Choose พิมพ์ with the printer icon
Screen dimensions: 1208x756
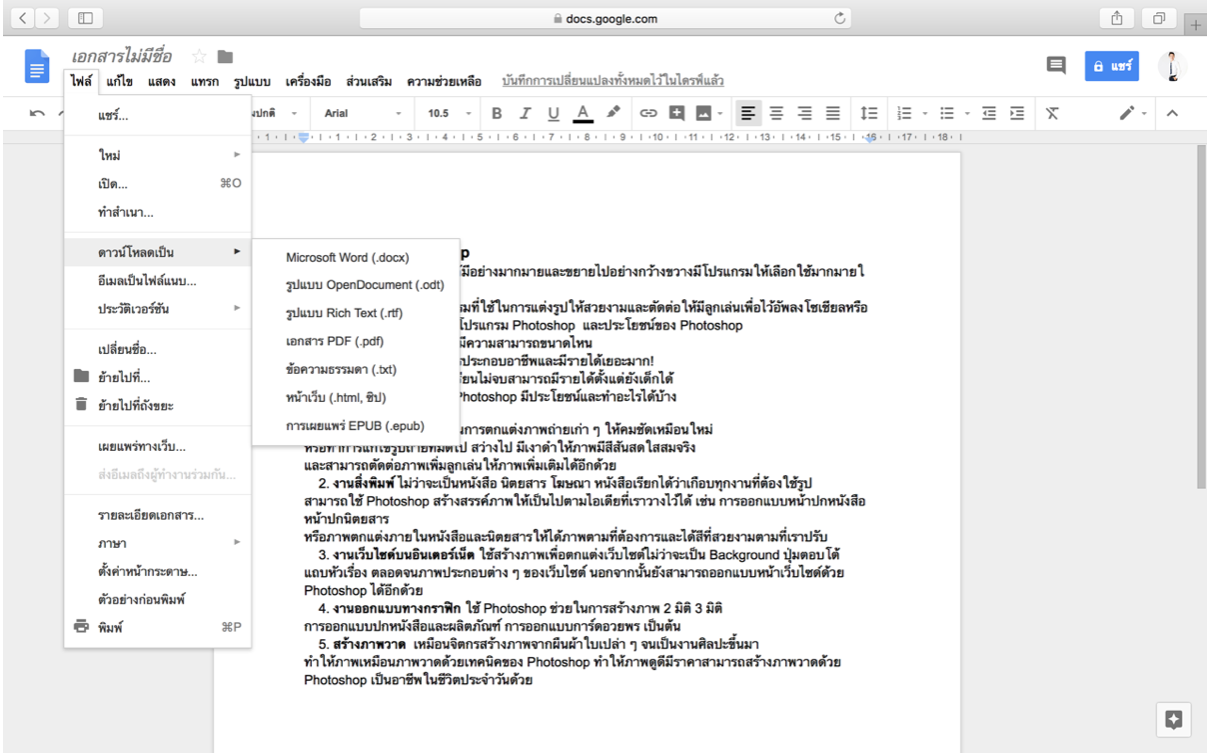click(x=157, y=627)
